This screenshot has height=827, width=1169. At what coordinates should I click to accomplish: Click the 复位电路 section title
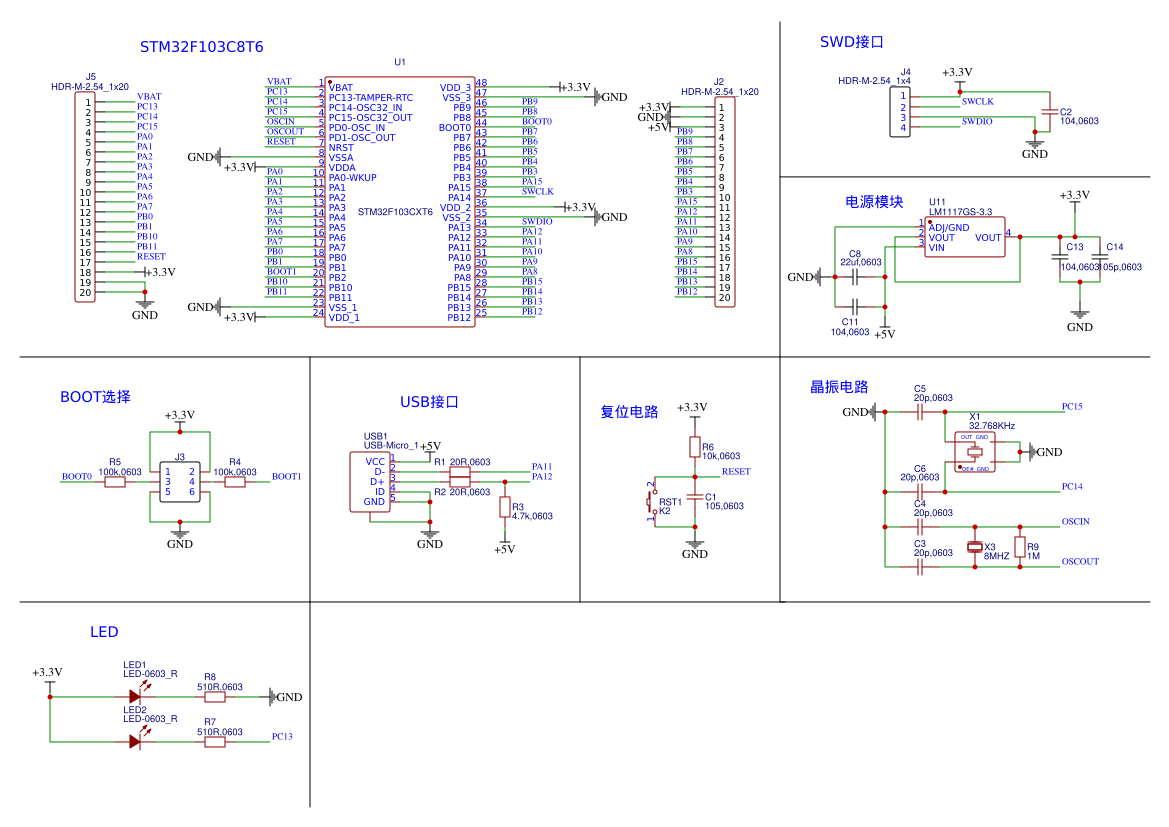click(x=629, y=412)
